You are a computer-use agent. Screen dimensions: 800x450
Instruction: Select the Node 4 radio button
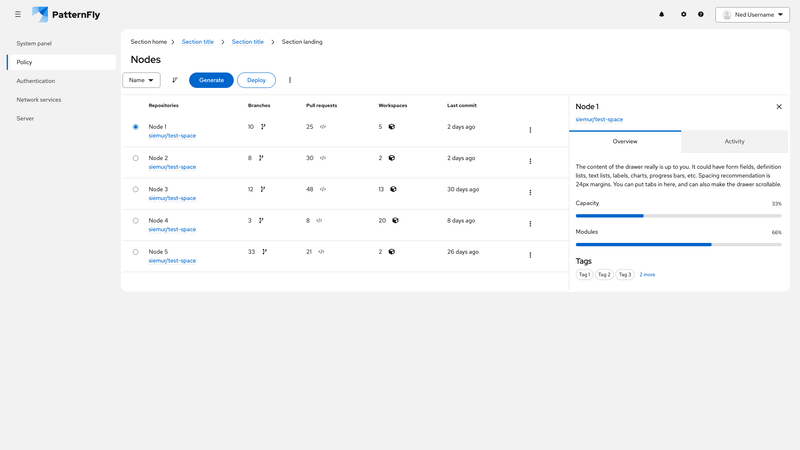pyautogui.click(x=135, y=220)
